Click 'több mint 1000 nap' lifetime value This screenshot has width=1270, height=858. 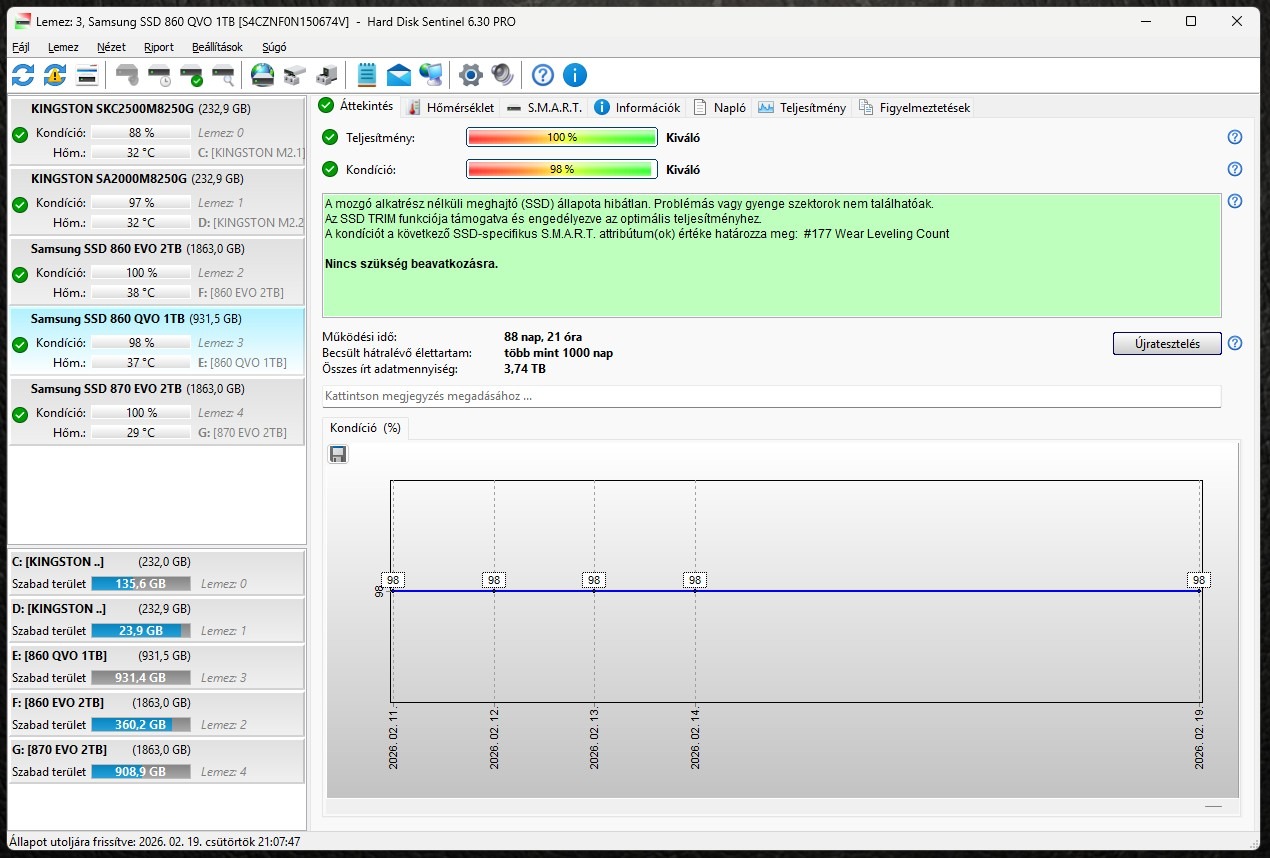point(559,353)
